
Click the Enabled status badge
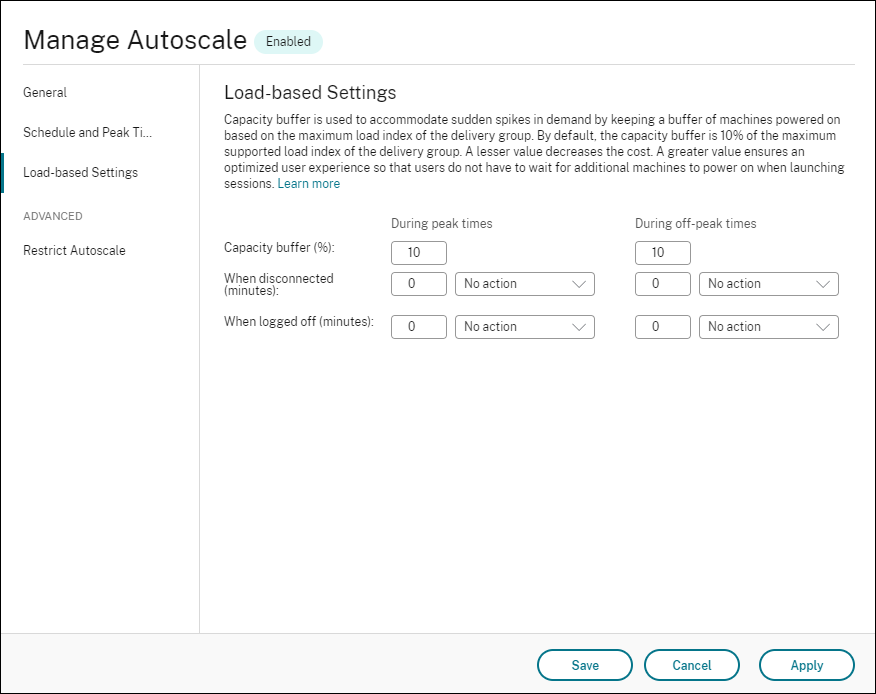(288, 41)
